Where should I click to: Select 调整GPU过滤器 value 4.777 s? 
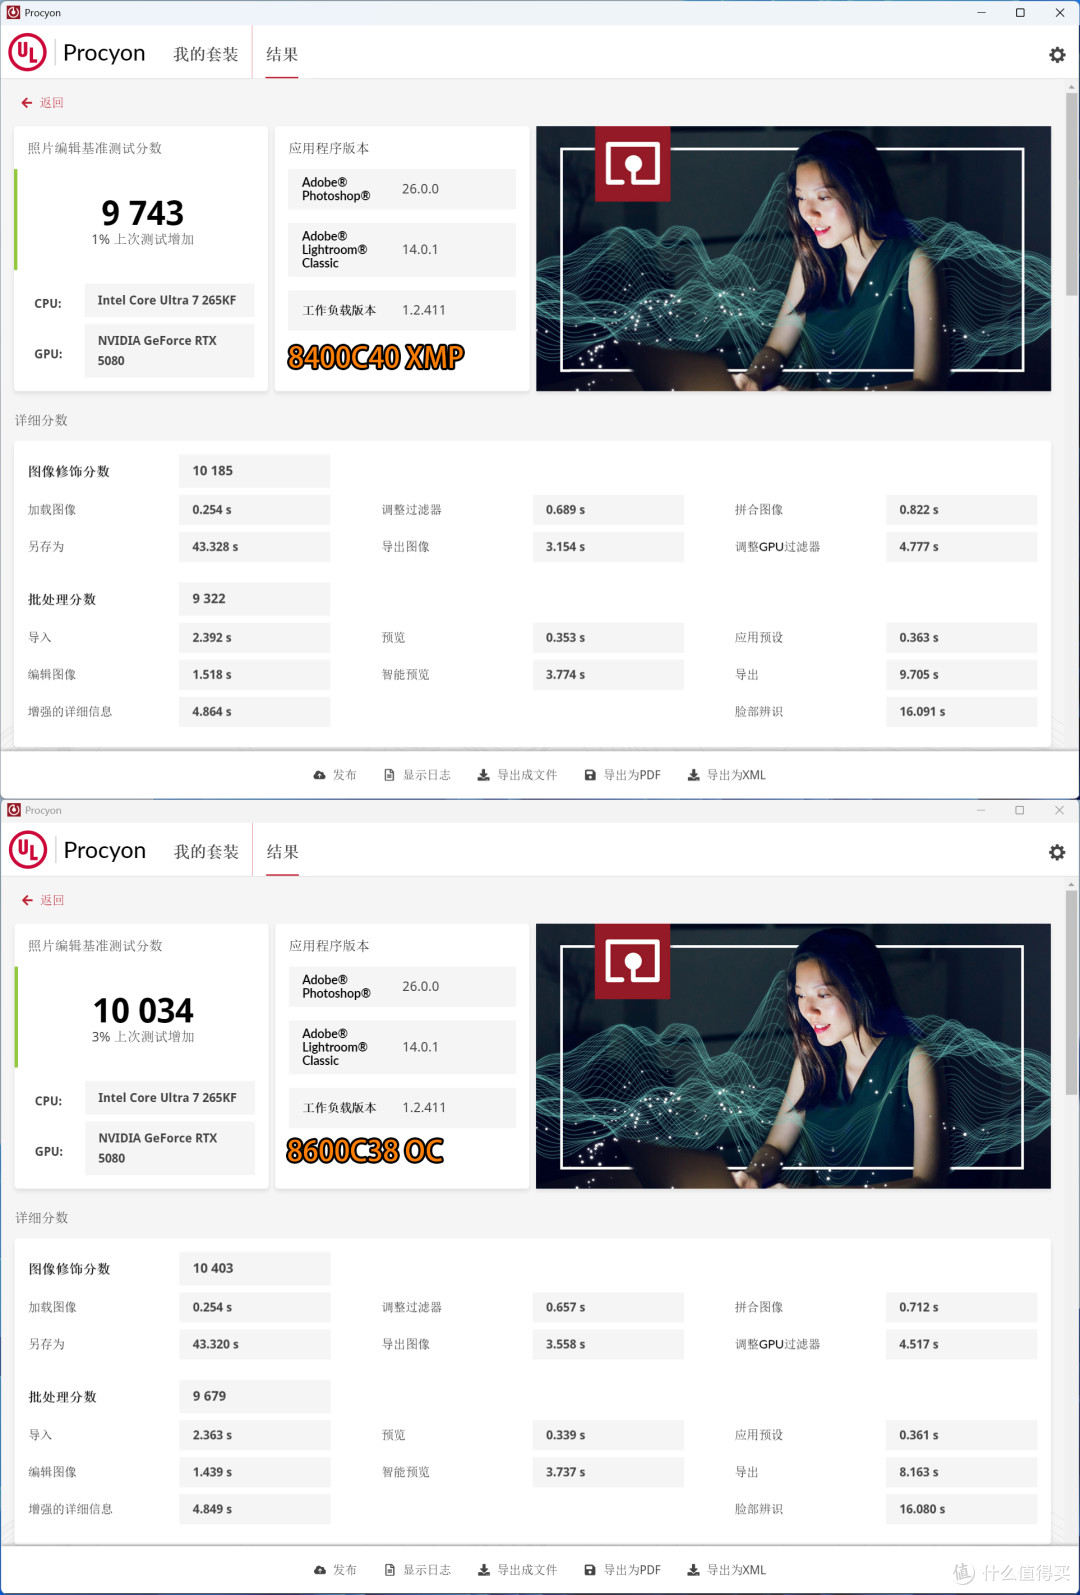[961, 547]
